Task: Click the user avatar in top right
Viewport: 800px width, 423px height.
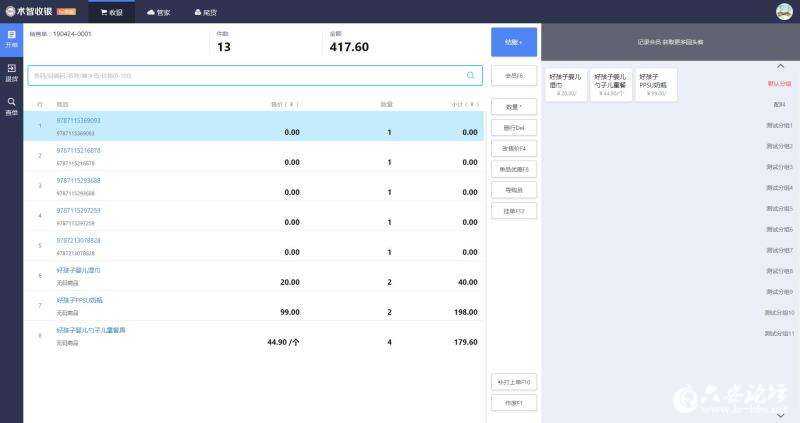Action: click(784, 12)
